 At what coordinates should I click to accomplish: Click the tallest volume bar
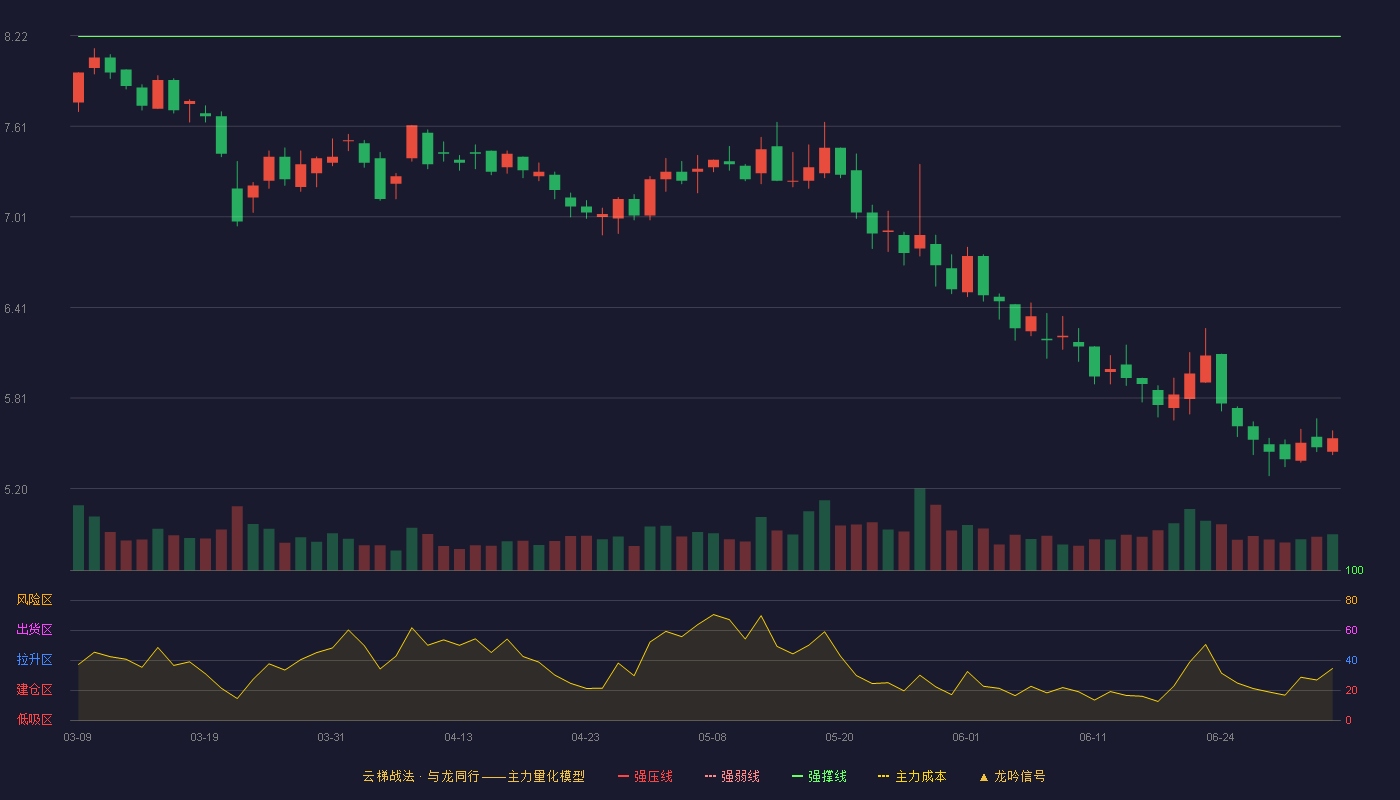919,530
